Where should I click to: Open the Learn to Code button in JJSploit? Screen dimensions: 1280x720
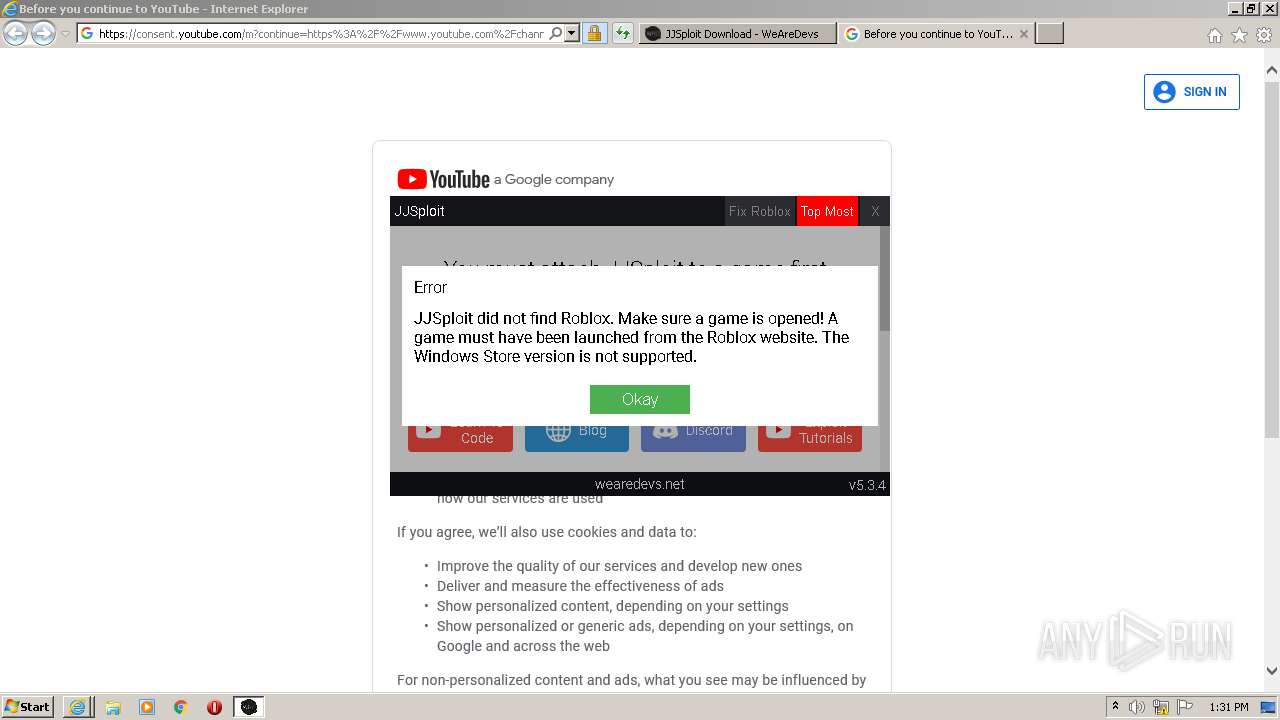click(460, 433)
